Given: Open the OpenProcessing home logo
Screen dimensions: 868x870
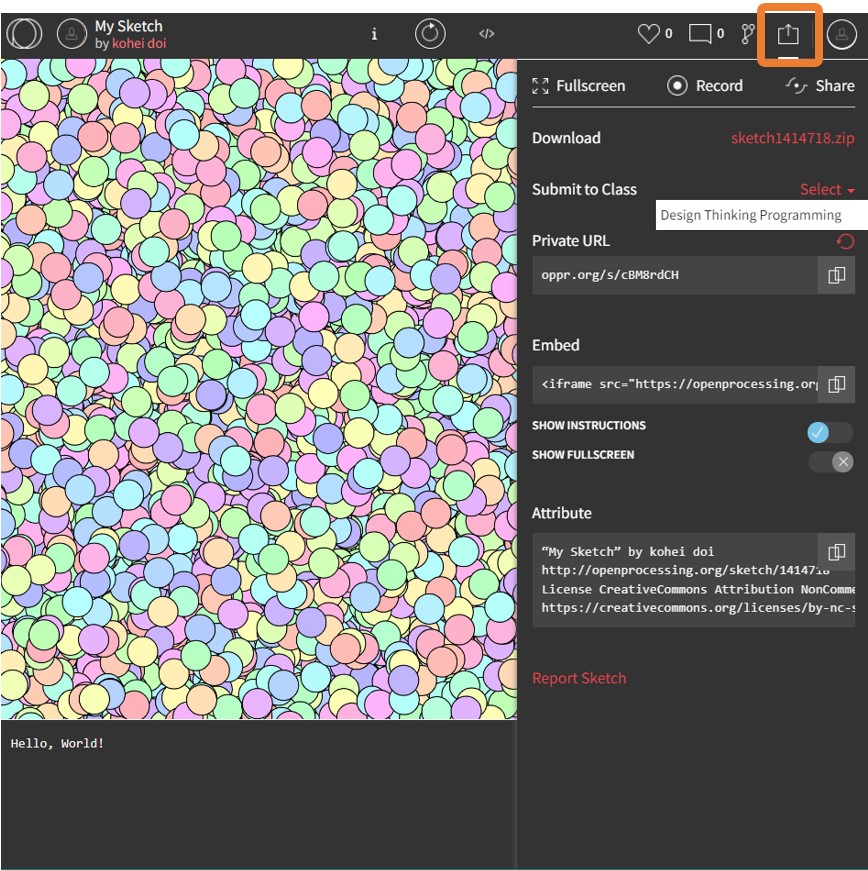Looking at the screenshot, I should 24,33.
